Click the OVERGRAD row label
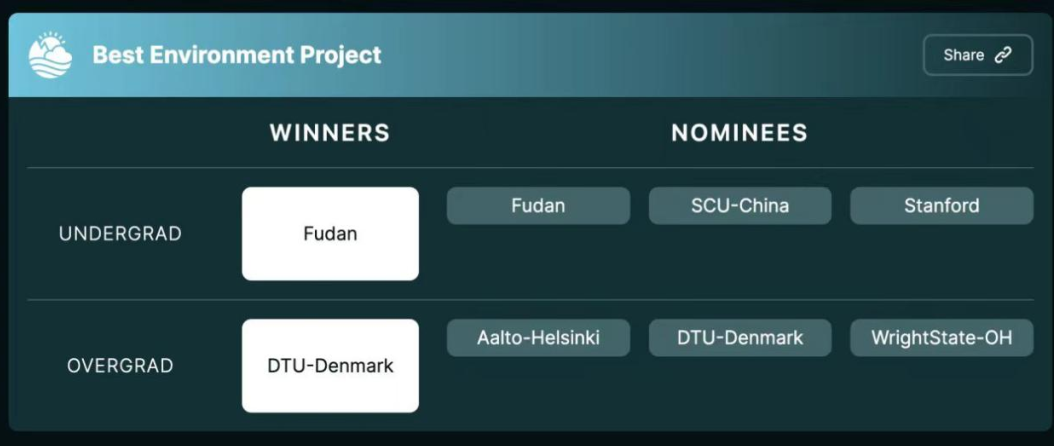The width and height of the screenshot is (1054, 446). pos(120,366)
